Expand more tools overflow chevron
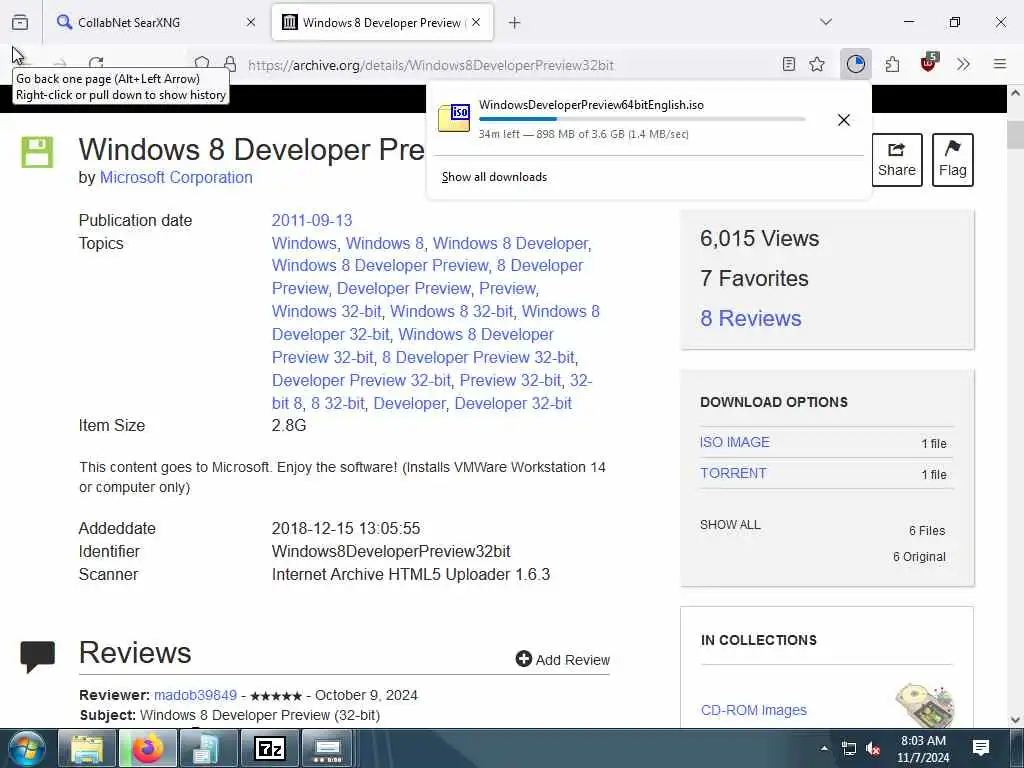Image resolution: width=1024 pixels, height=768 pixels. pos(963,64)
